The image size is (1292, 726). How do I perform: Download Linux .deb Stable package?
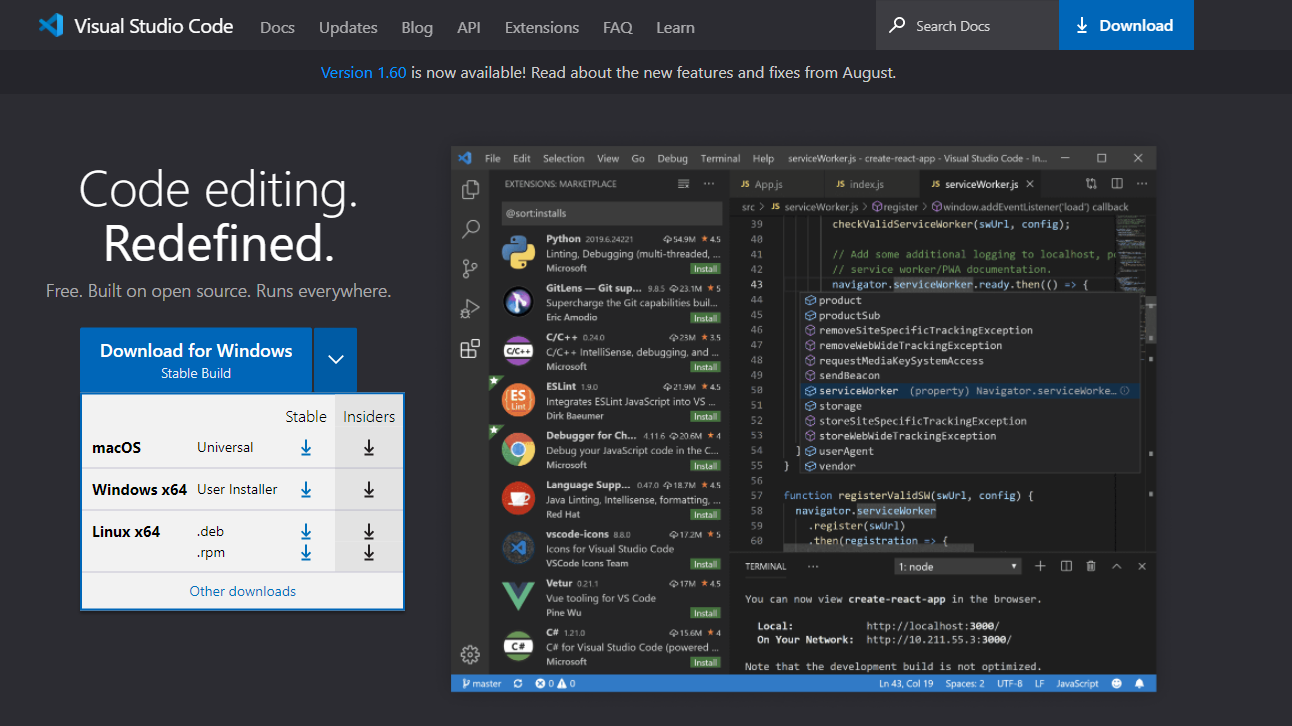point(306,532)
